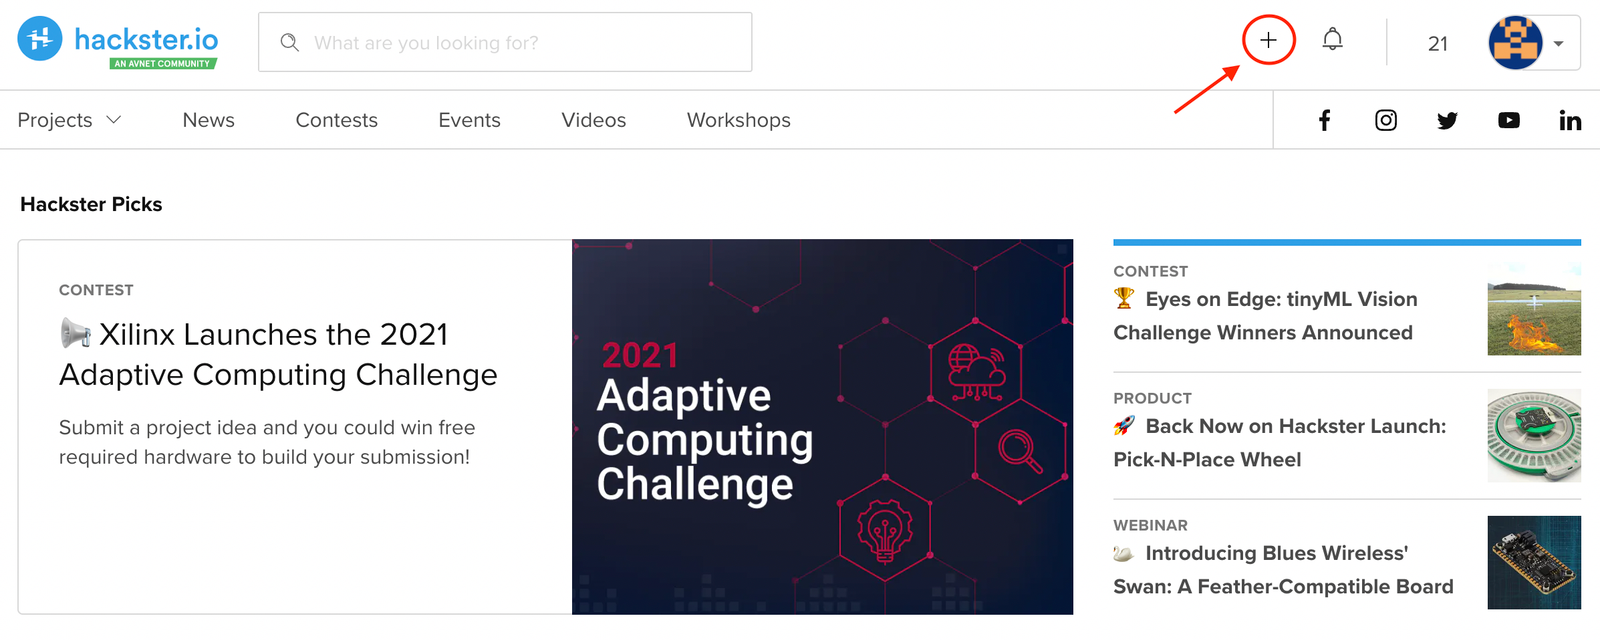The image size is (1600, 640).
Task: Click the Swan Feather board thumbnail
Action: coord(1534,563)
